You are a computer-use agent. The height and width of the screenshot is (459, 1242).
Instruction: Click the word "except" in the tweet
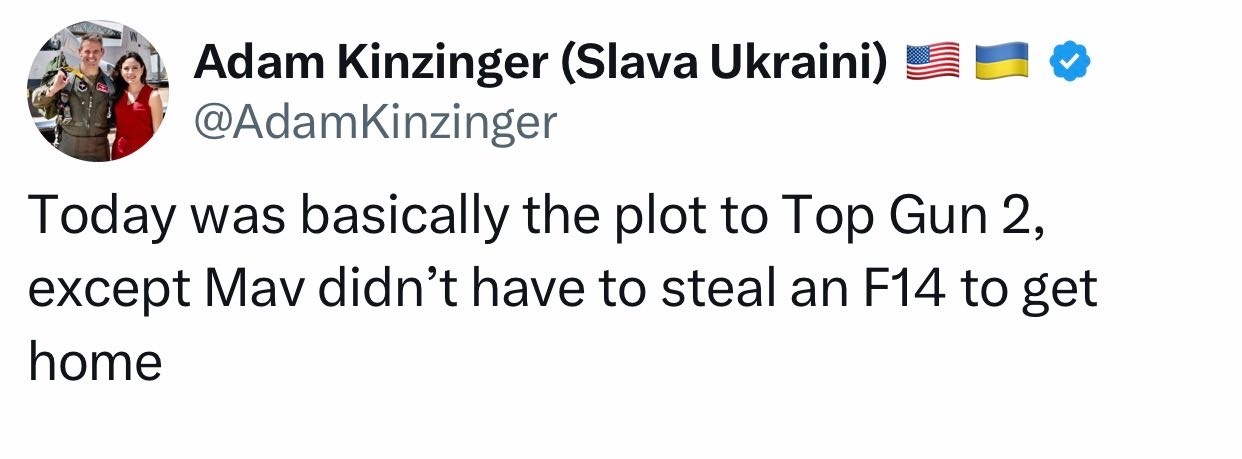point(110,292)
